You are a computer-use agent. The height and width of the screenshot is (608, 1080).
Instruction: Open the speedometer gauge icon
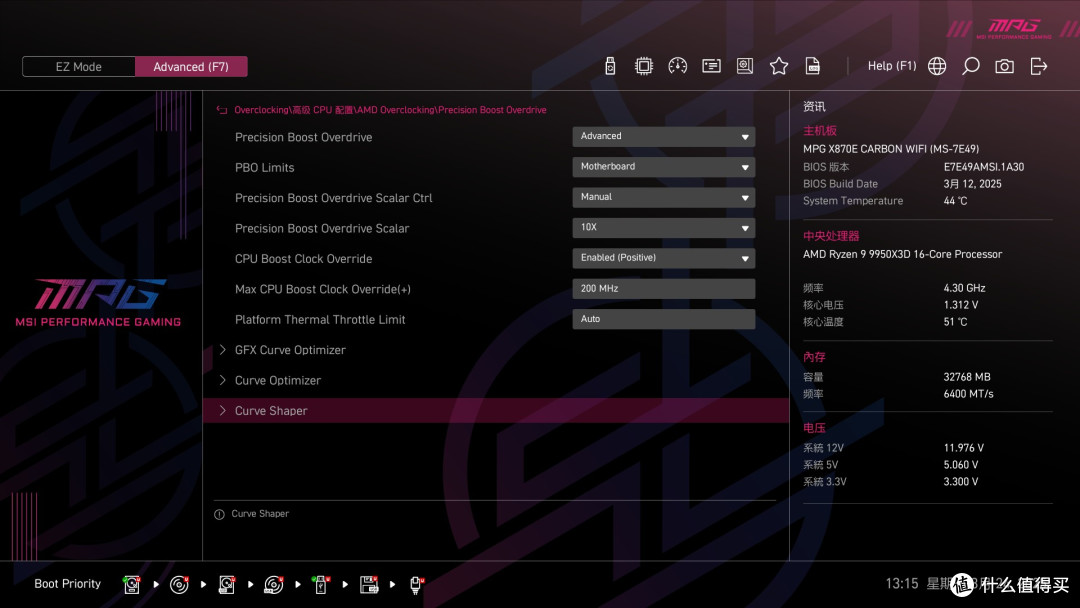pyautogui.click(x=677, y=66)
